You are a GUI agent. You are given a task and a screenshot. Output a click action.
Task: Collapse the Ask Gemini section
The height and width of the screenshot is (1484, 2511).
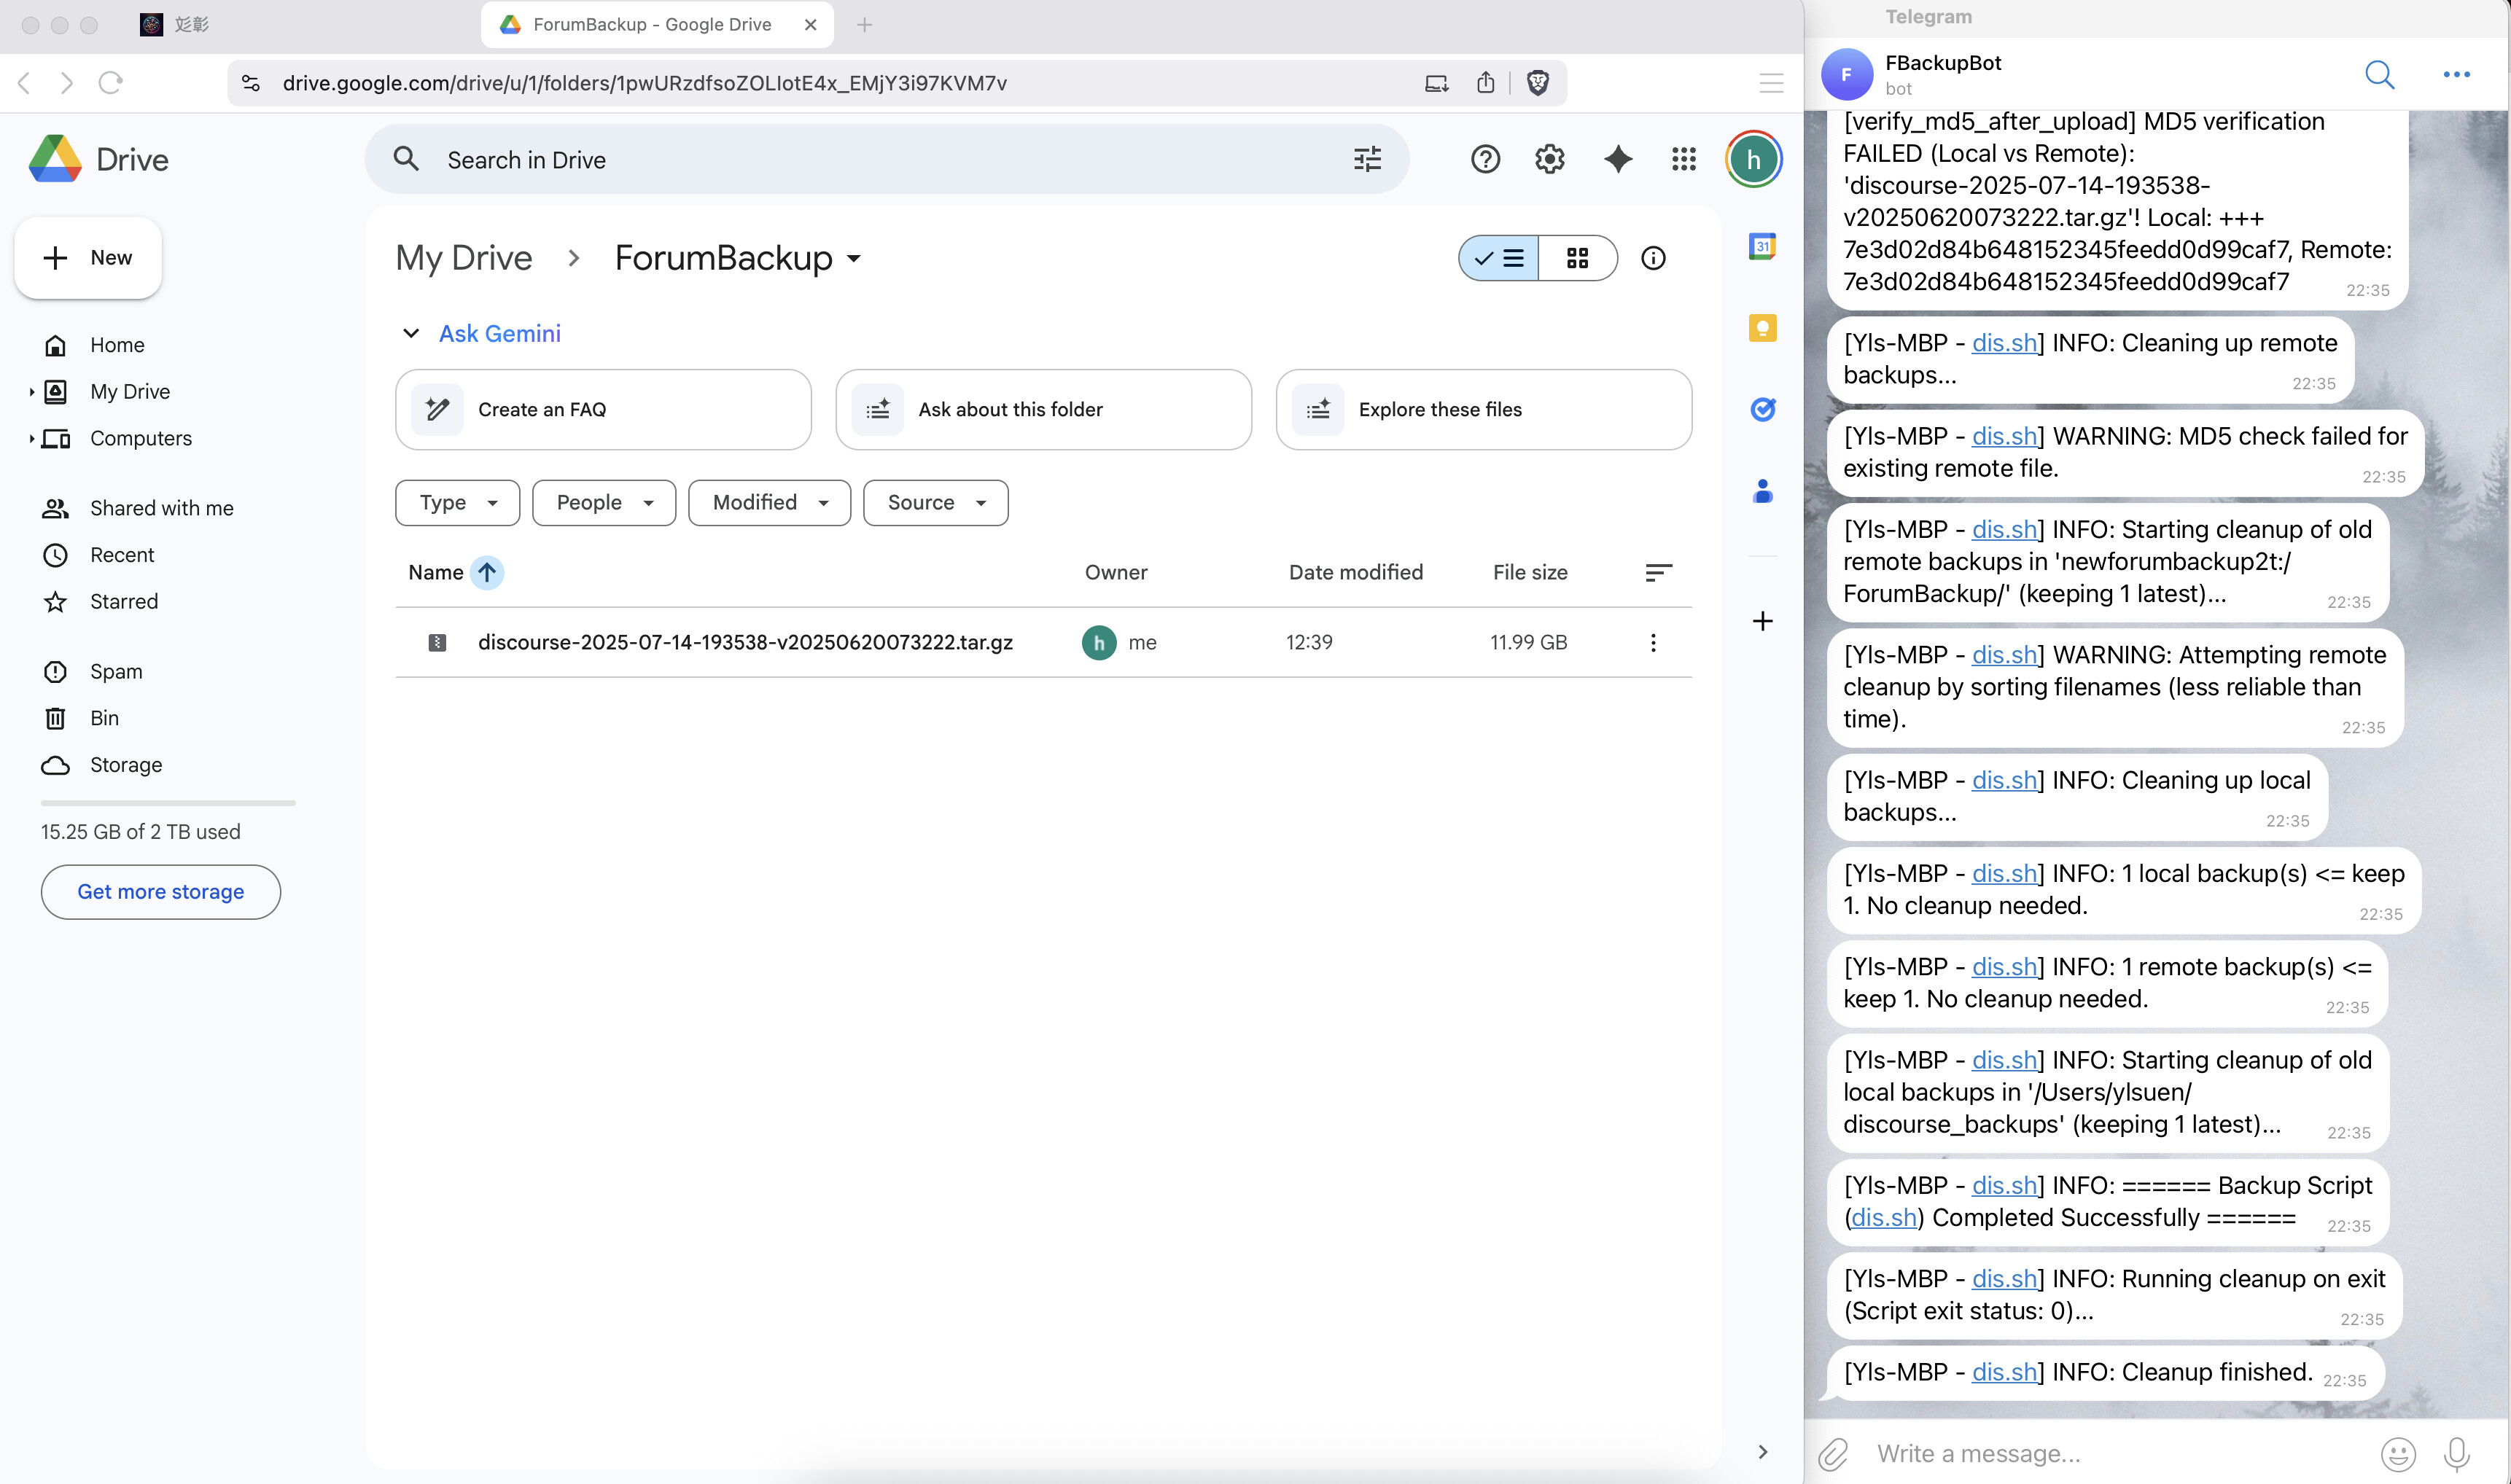pos(411,333)
